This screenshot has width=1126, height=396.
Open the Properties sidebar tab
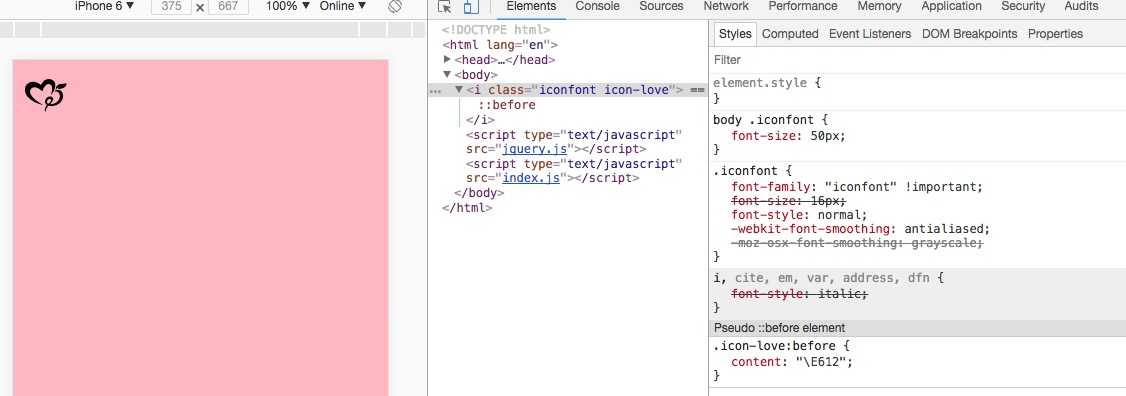(x=1055, y=34)
